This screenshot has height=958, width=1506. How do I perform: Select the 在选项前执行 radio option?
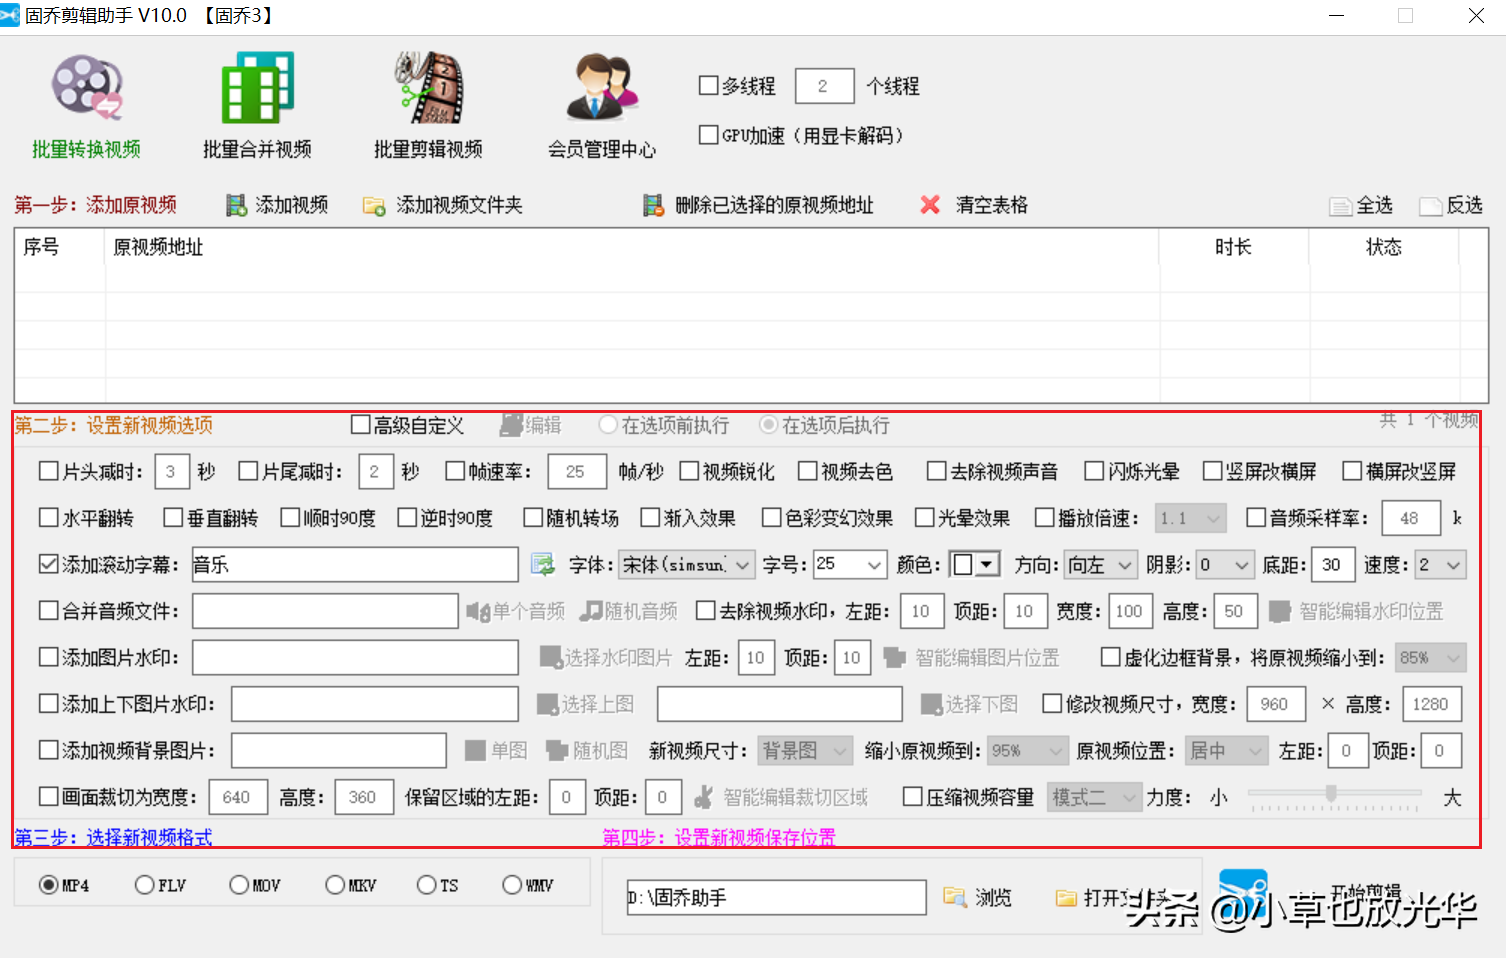click(x=607, y=425)
